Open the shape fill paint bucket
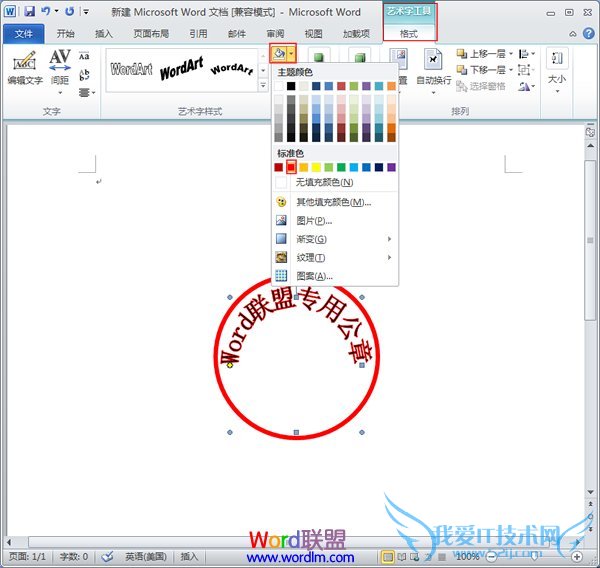The image size is (600, 568). click(279, 54)
